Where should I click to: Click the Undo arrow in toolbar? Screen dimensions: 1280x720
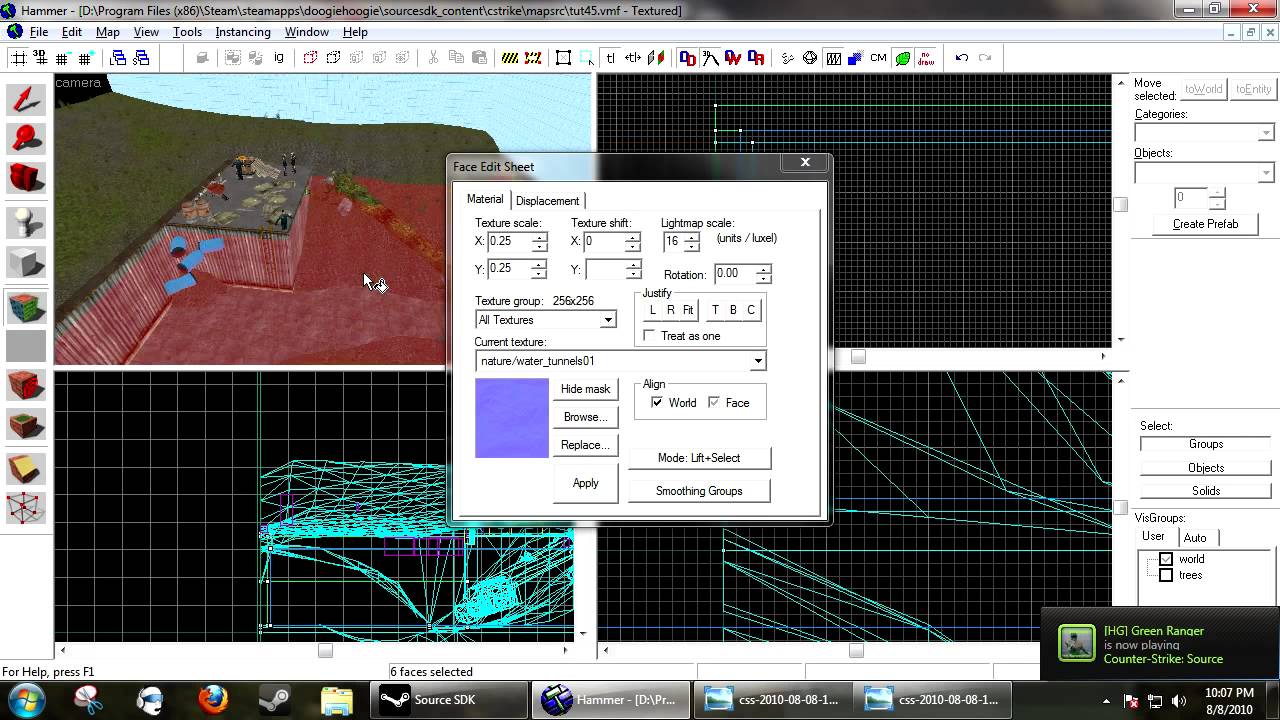962,58
